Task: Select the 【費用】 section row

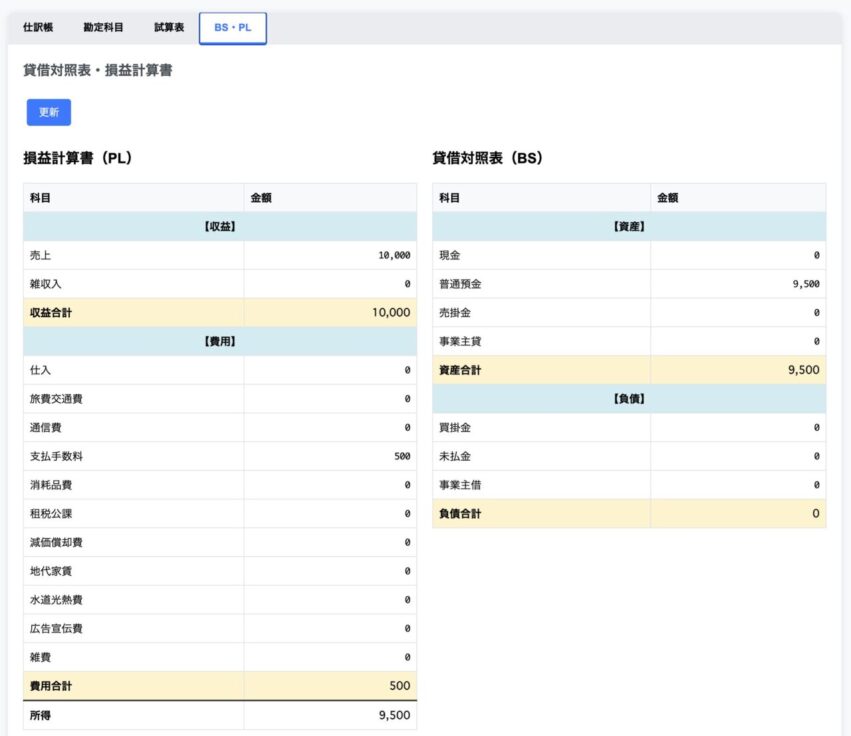Action: pos(220,341)
